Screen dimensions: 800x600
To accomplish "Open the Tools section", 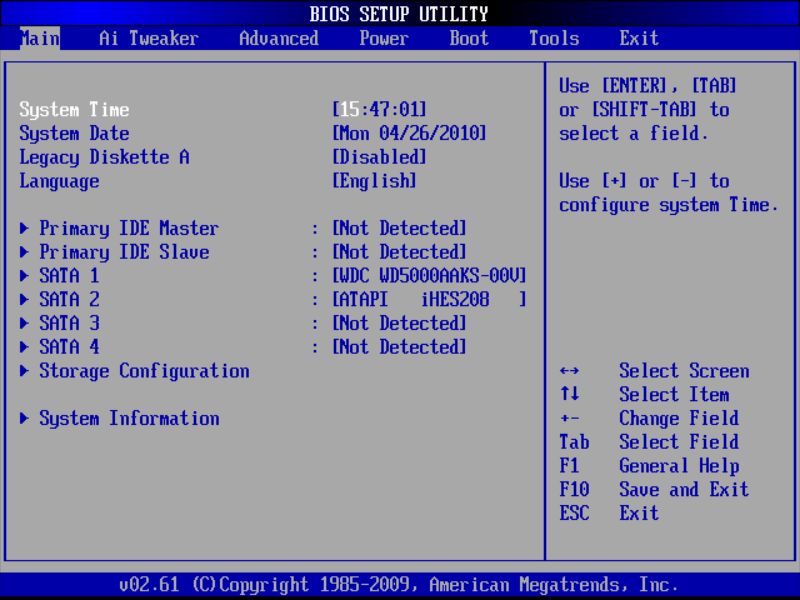I will (x=552, y=38).
